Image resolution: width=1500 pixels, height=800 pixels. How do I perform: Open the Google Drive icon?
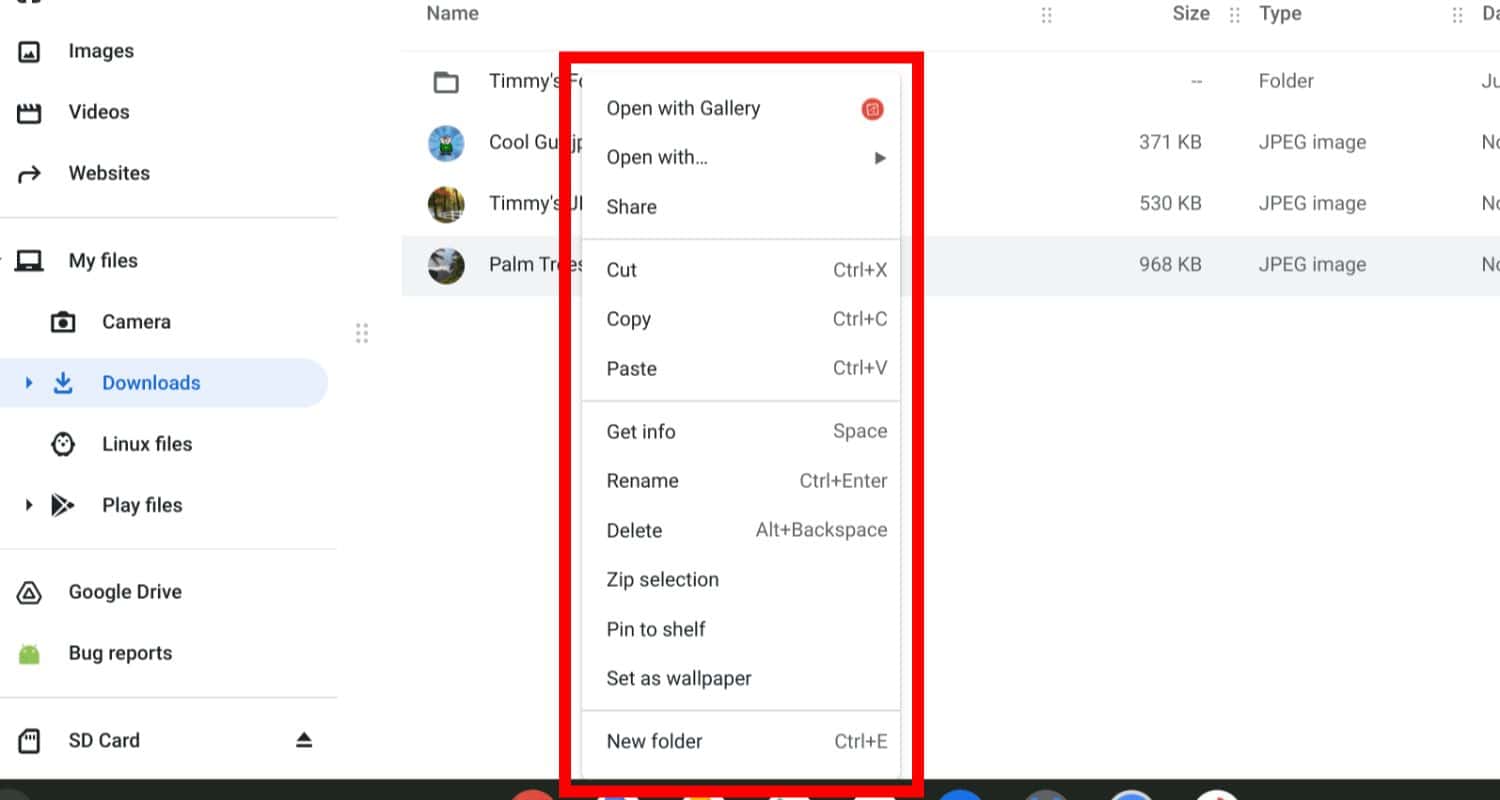pyautogui.click(x=30, y=592)
